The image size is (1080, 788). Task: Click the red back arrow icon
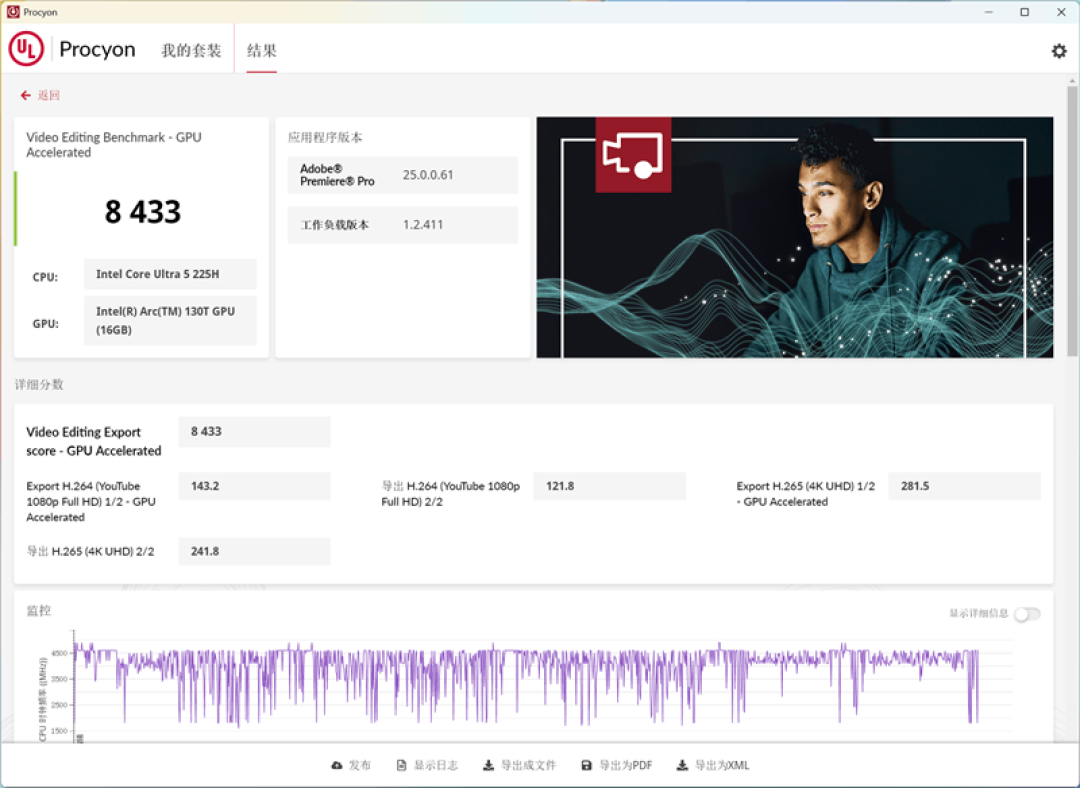(x=25, y=95)
